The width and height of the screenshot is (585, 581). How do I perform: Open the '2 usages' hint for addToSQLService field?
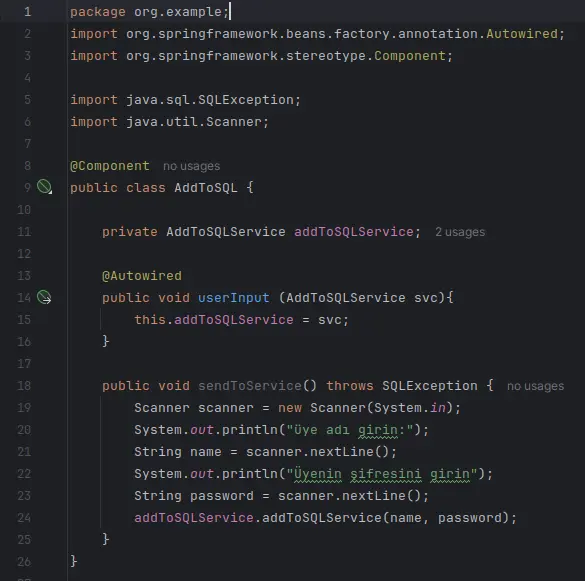[x=460, y=232]
